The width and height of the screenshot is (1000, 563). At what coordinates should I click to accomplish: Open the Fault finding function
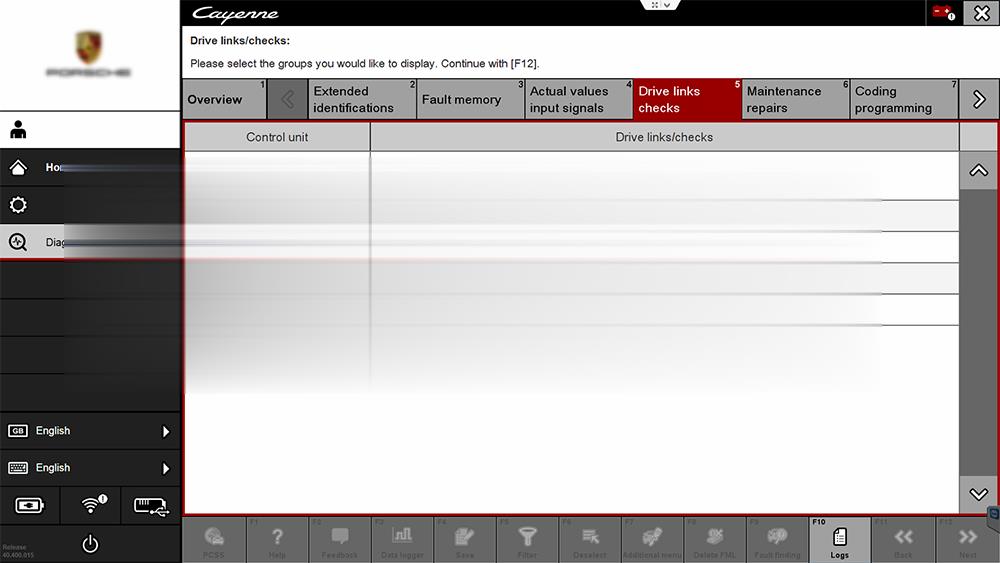[777, 541]
